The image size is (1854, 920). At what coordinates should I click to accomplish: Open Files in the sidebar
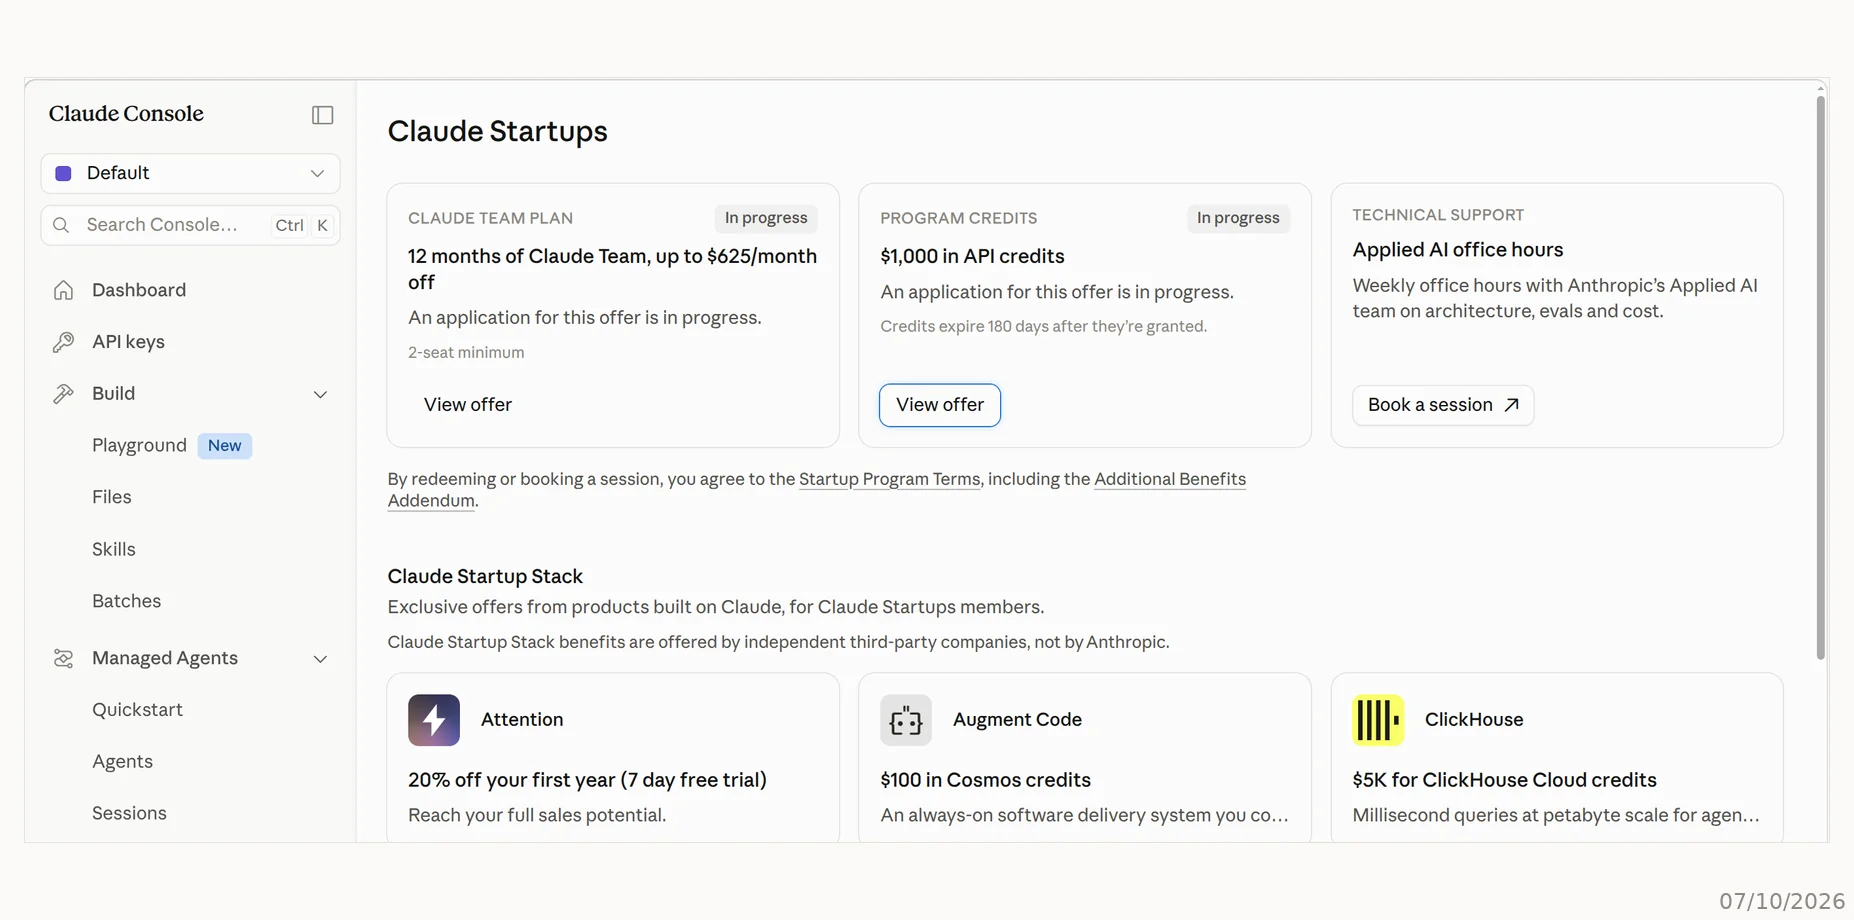112,497
